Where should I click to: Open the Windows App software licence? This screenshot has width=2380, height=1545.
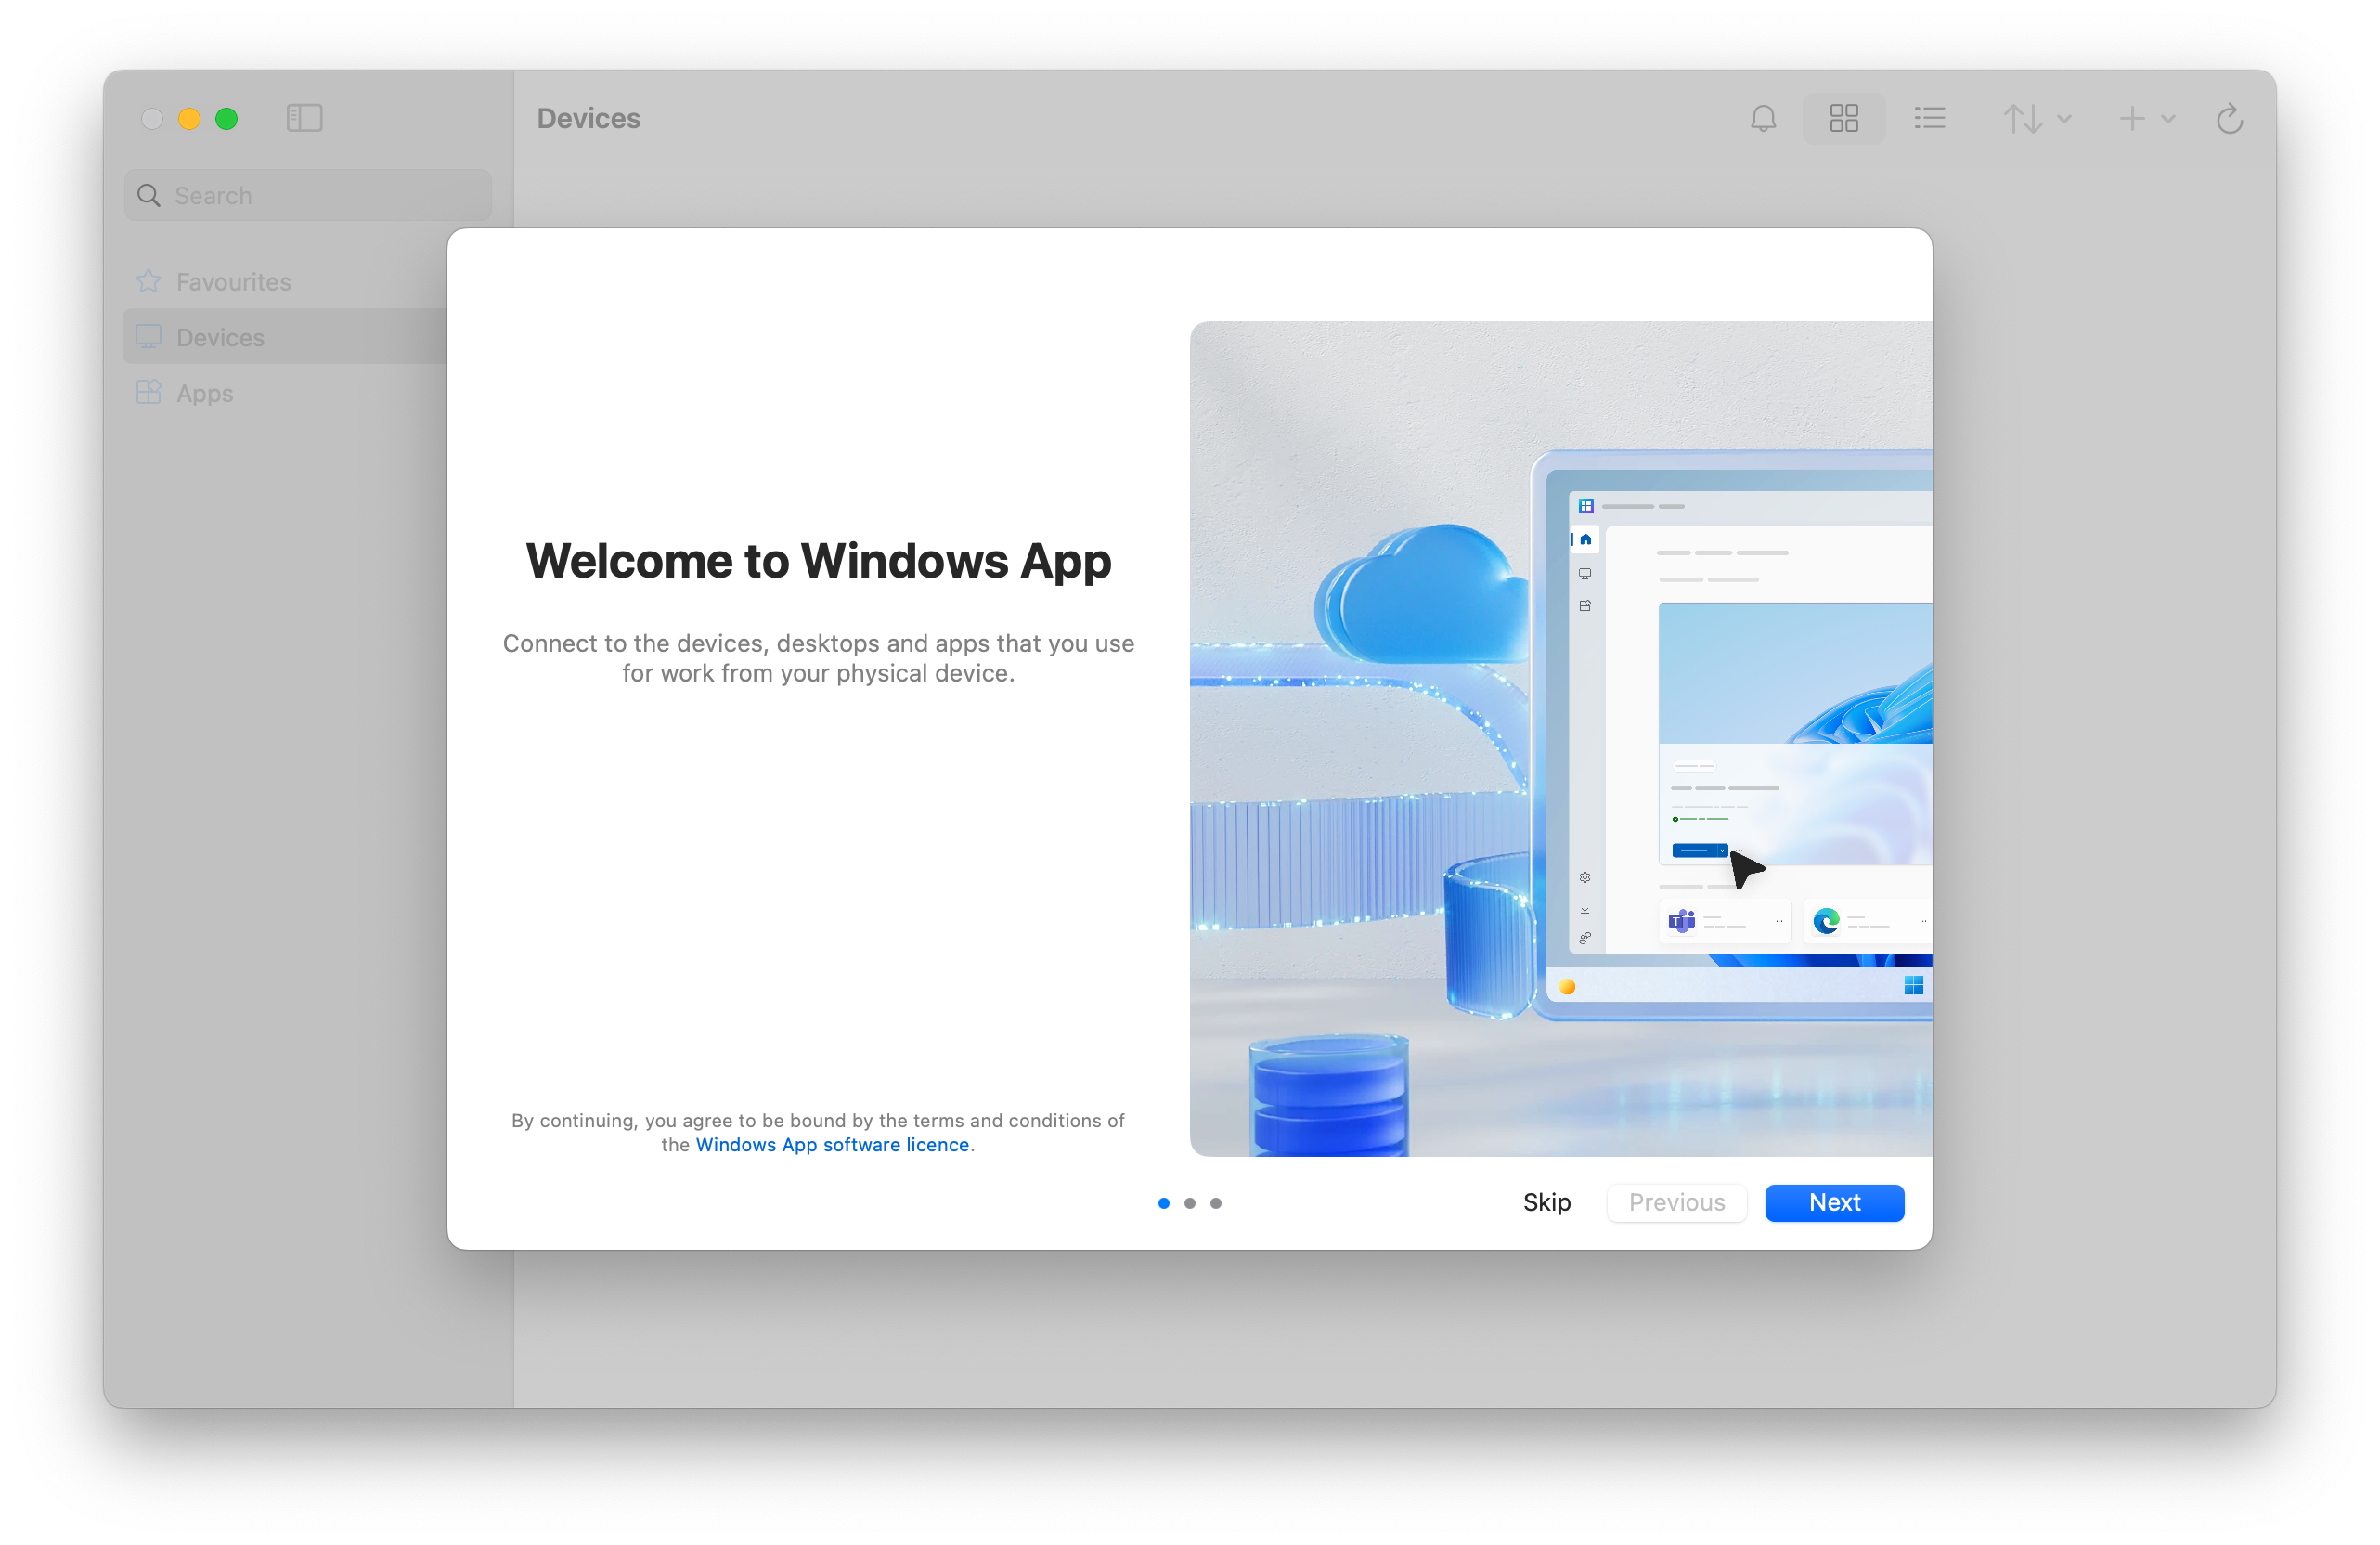coord(833,1144)
